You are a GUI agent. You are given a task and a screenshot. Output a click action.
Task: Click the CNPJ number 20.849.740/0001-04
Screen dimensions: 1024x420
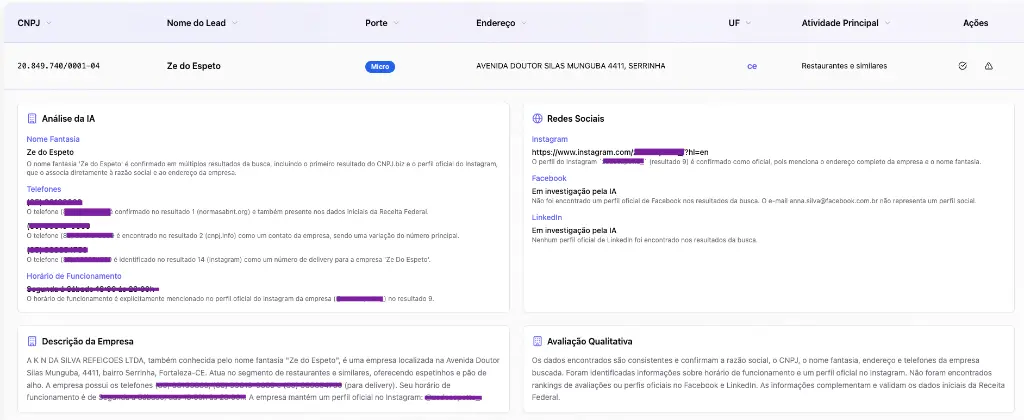pyautogui.click(x=58, y=66)
